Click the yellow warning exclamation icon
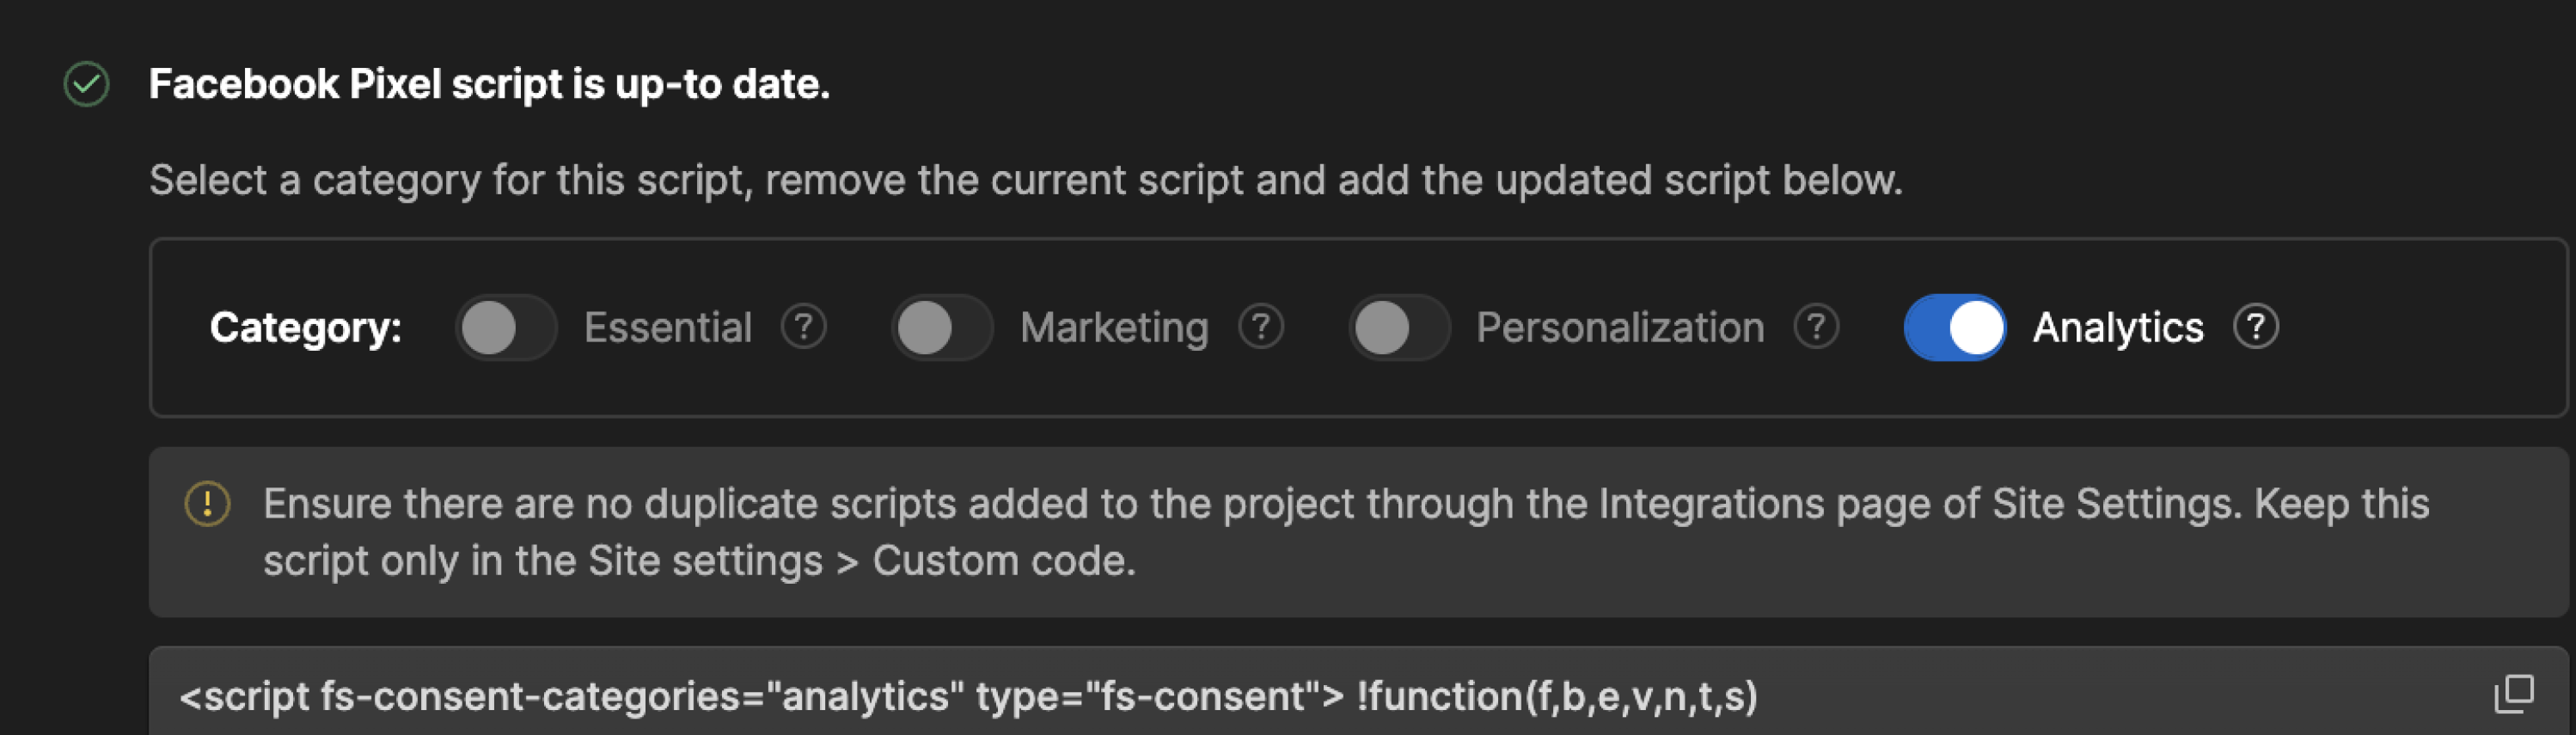 208,503
